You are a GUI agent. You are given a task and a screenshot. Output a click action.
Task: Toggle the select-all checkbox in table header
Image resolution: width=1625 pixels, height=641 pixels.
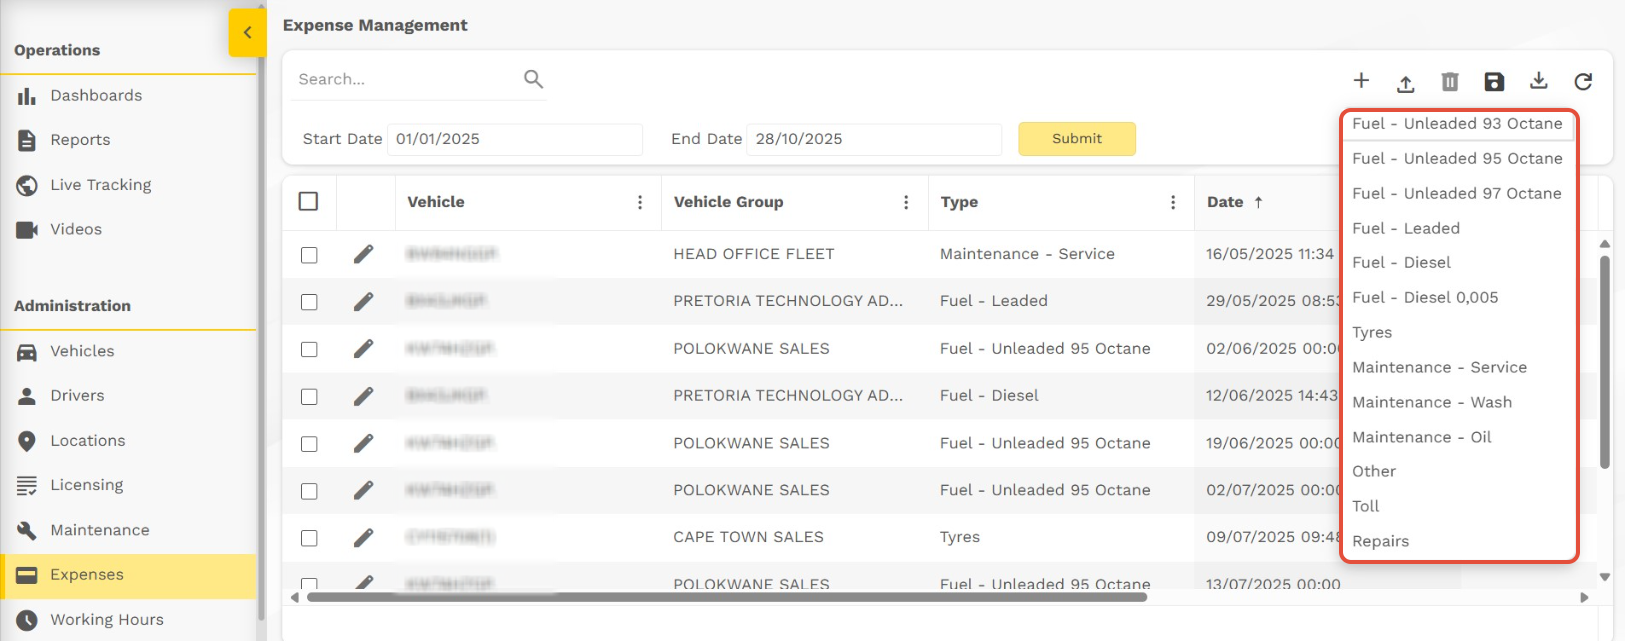[x=309, y=202]
